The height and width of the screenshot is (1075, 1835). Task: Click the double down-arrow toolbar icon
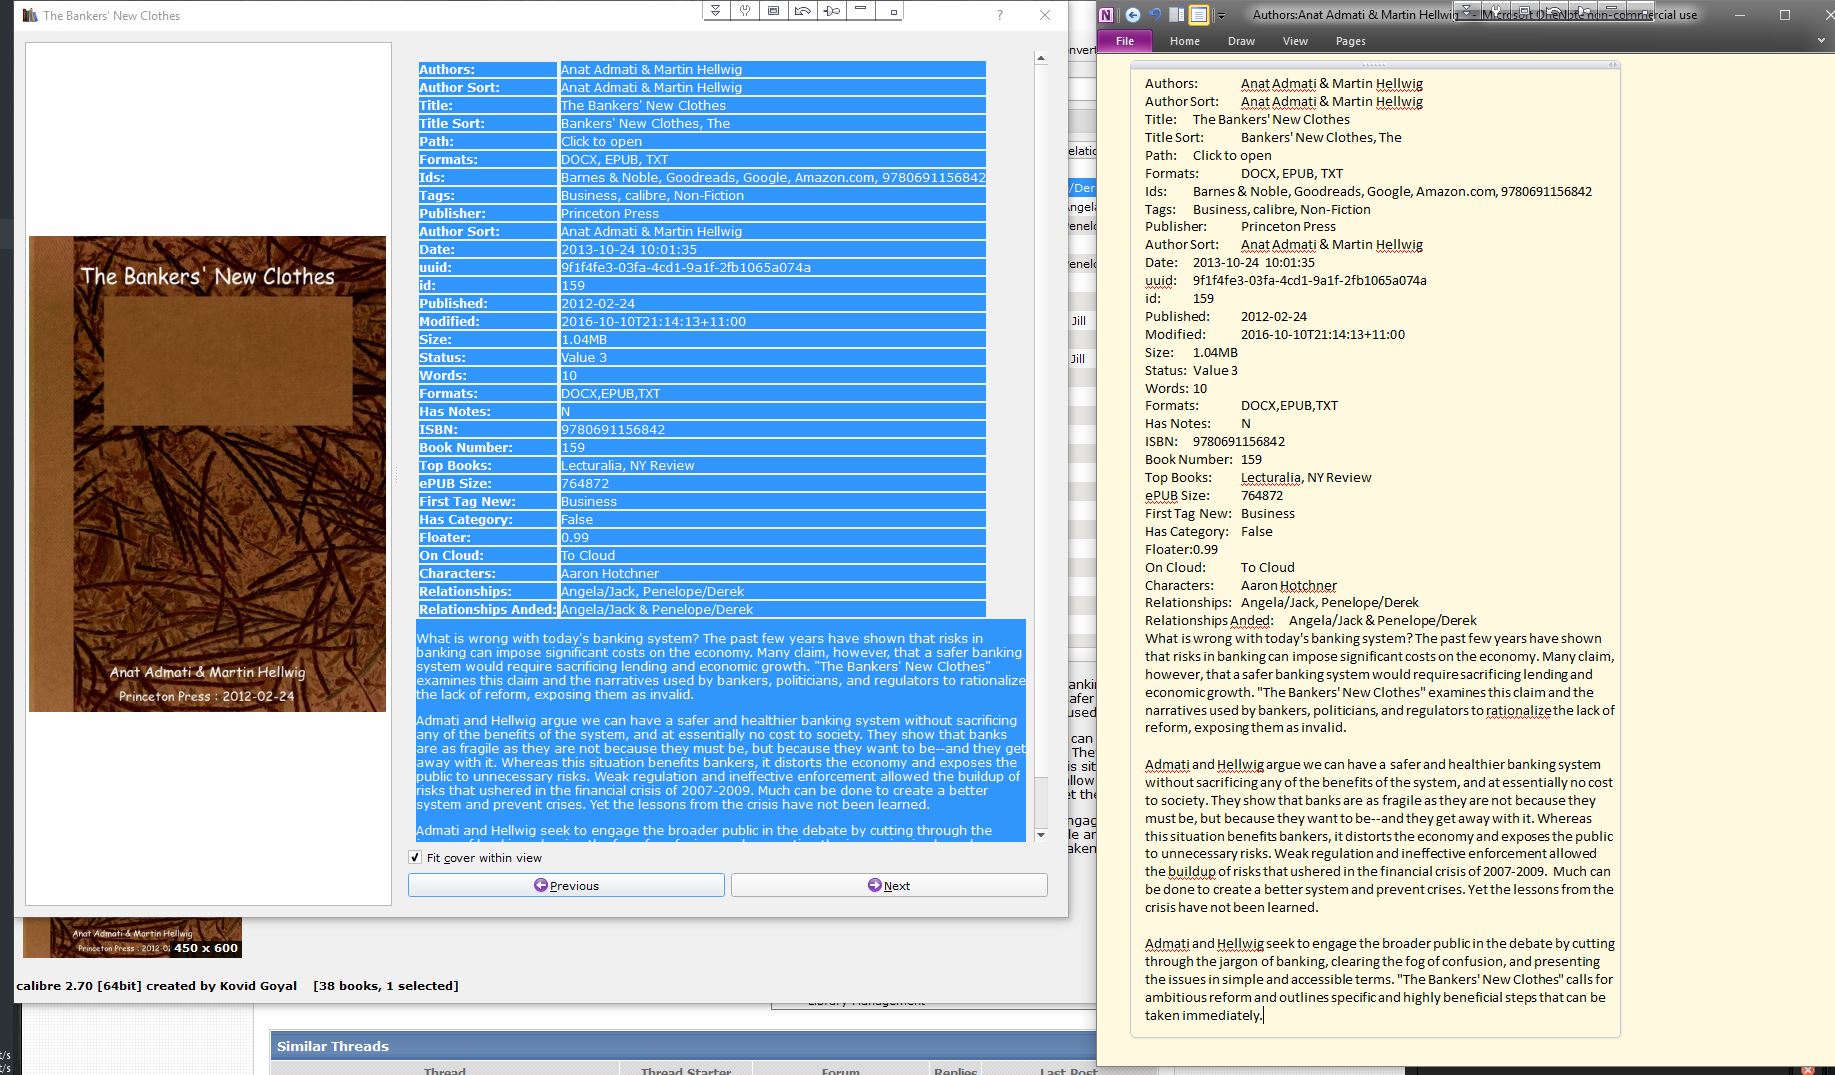click(x=716, y=10)
